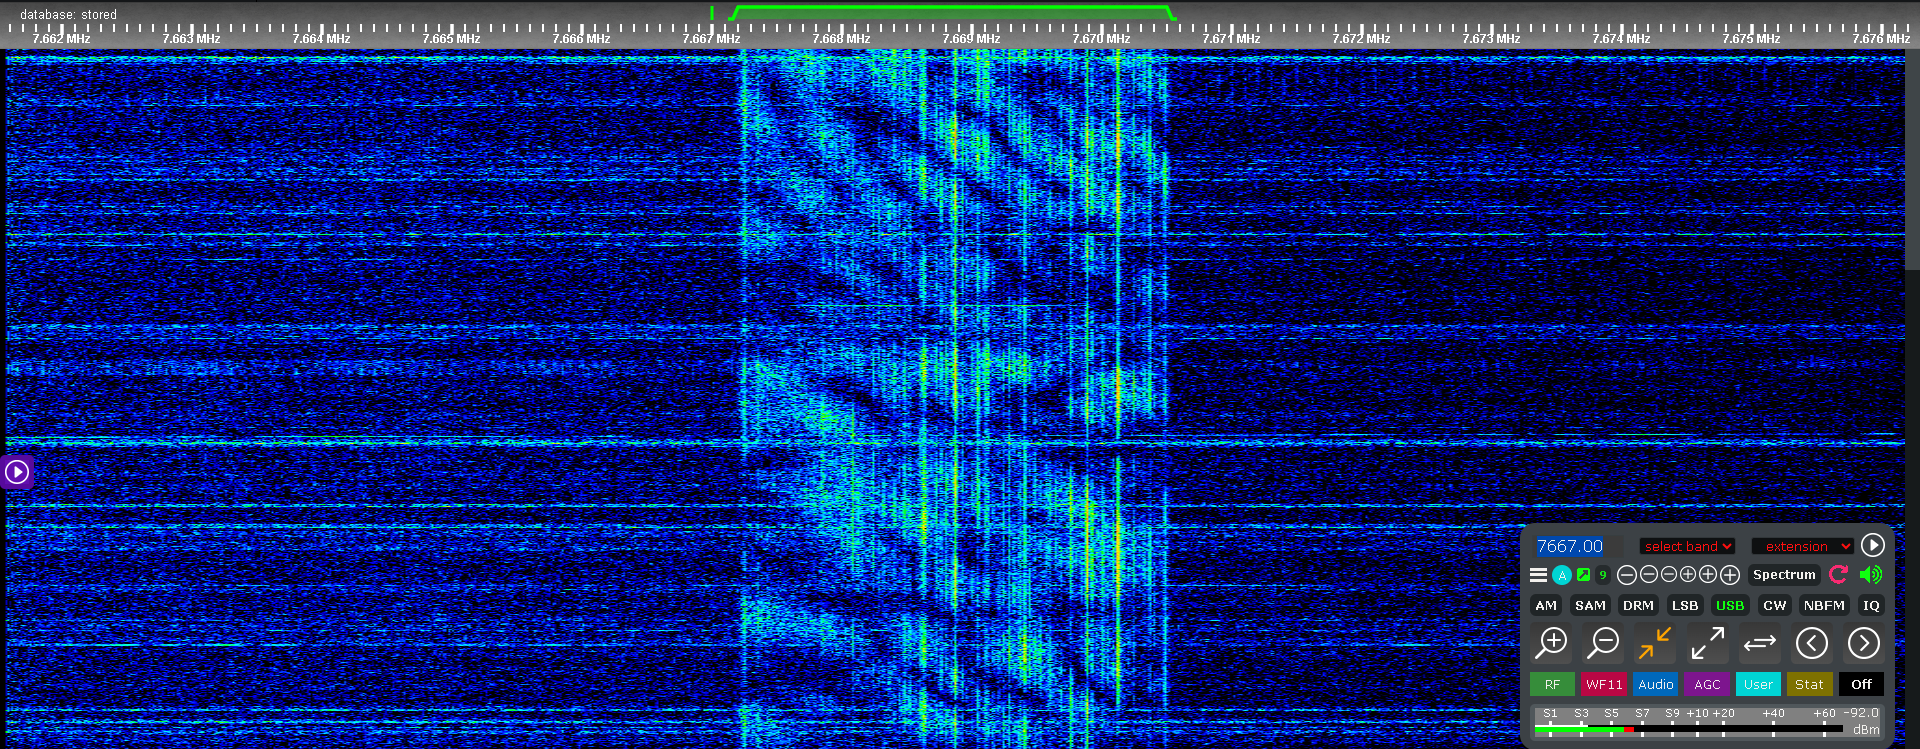Click the green 9 step indicator
This screenshot has width=1920, height=749.
point(1603,575)
